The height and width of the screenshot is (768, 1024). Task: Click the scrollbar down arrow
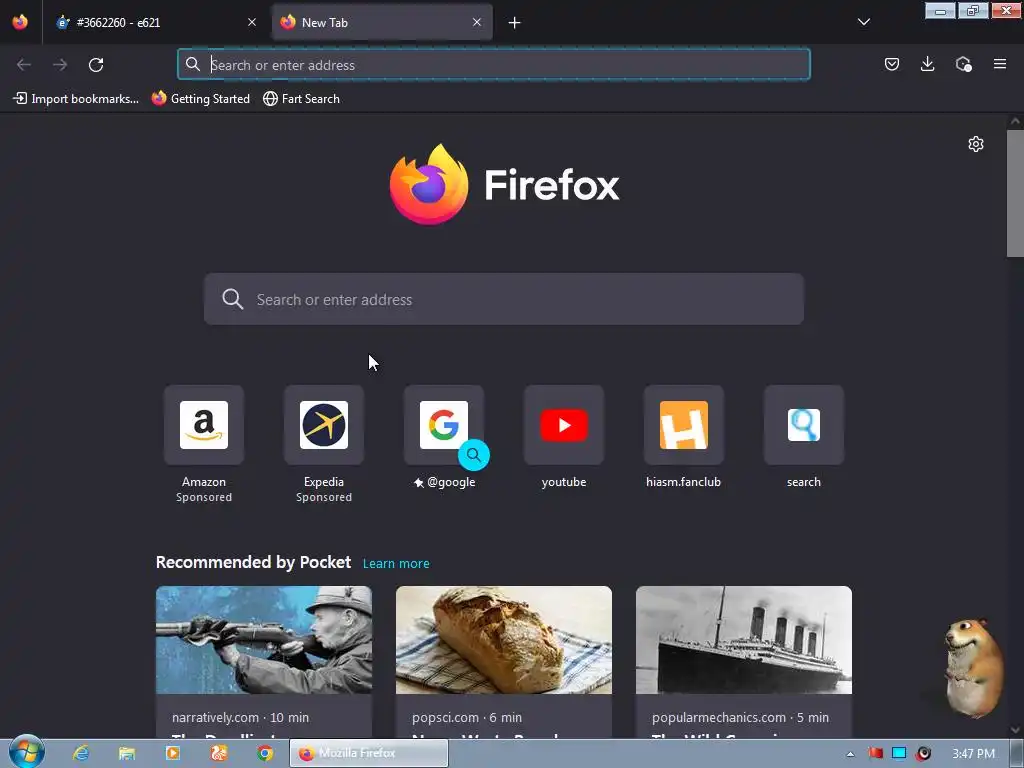point(1015,729)
